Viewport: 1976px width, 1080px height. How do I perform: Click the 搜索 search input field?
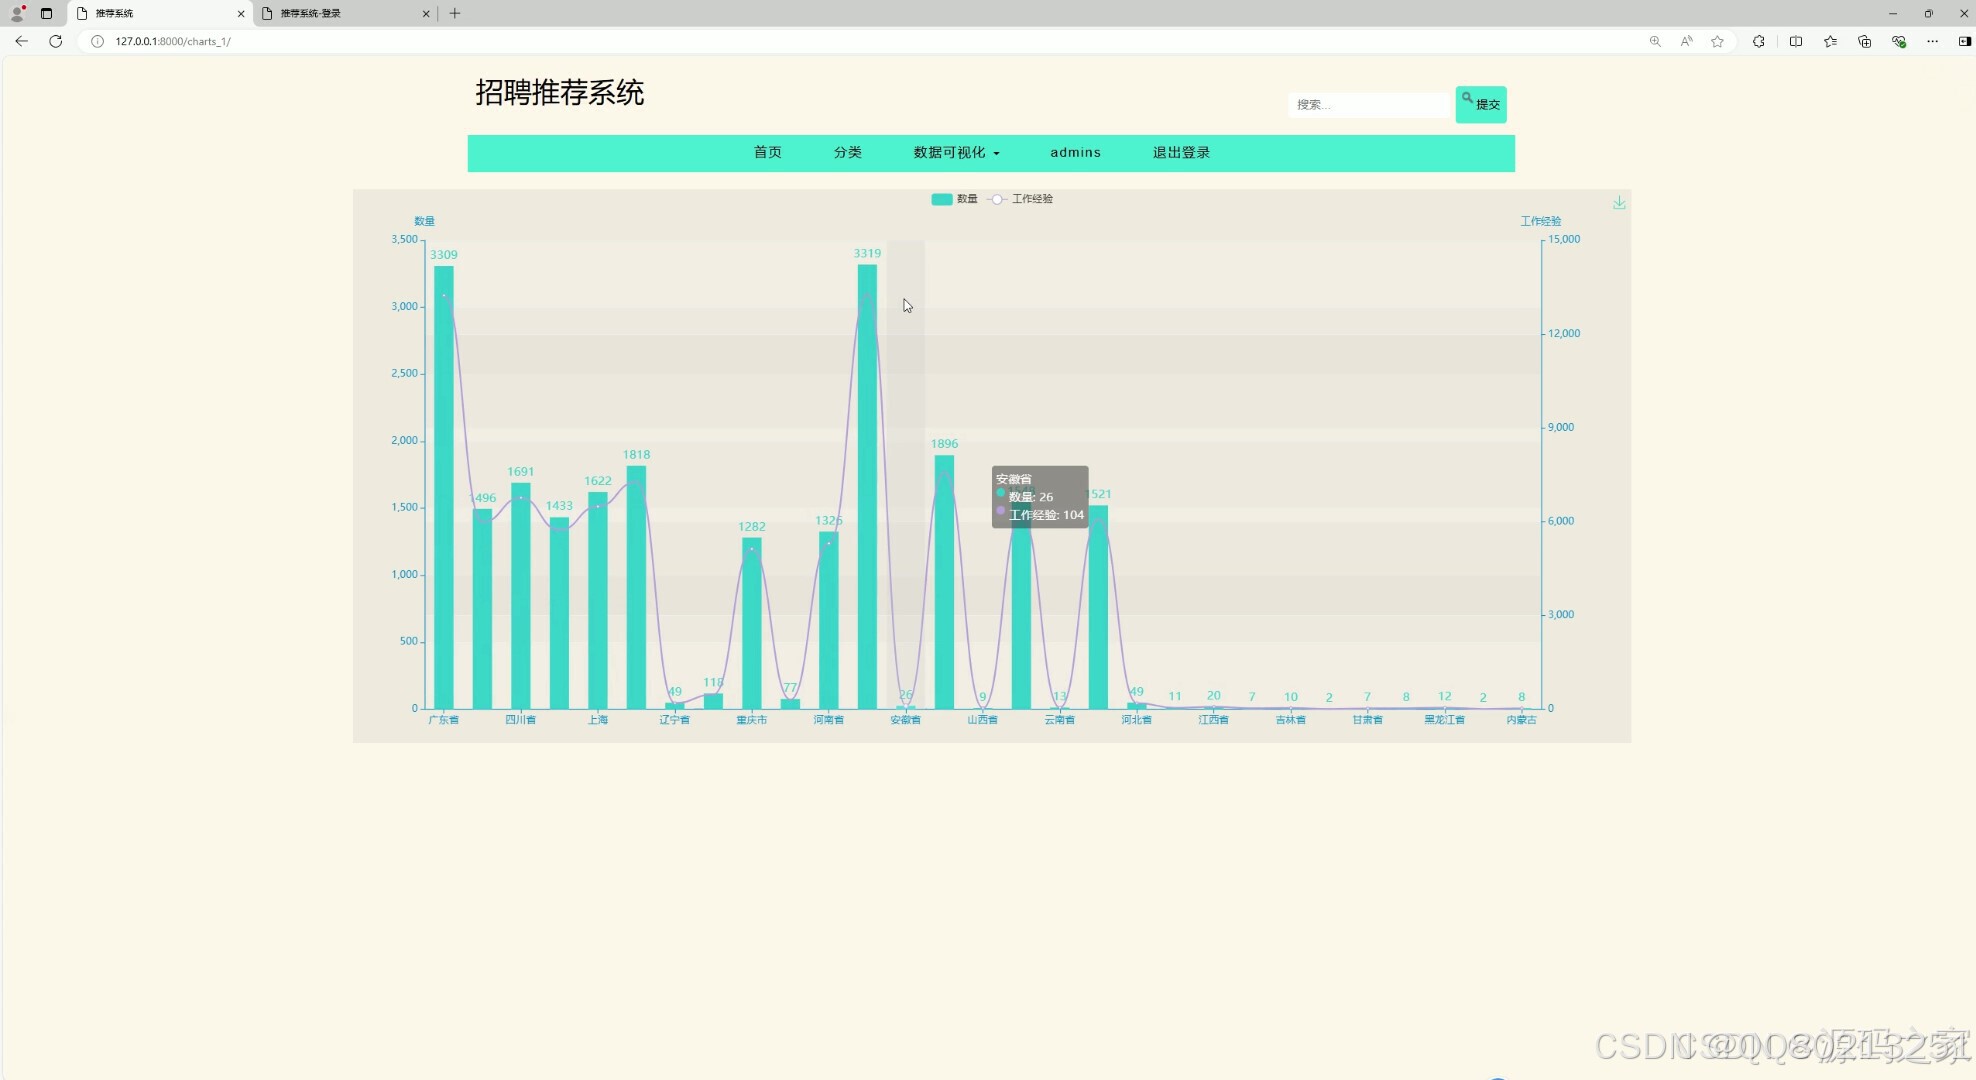click(1368, 104)
